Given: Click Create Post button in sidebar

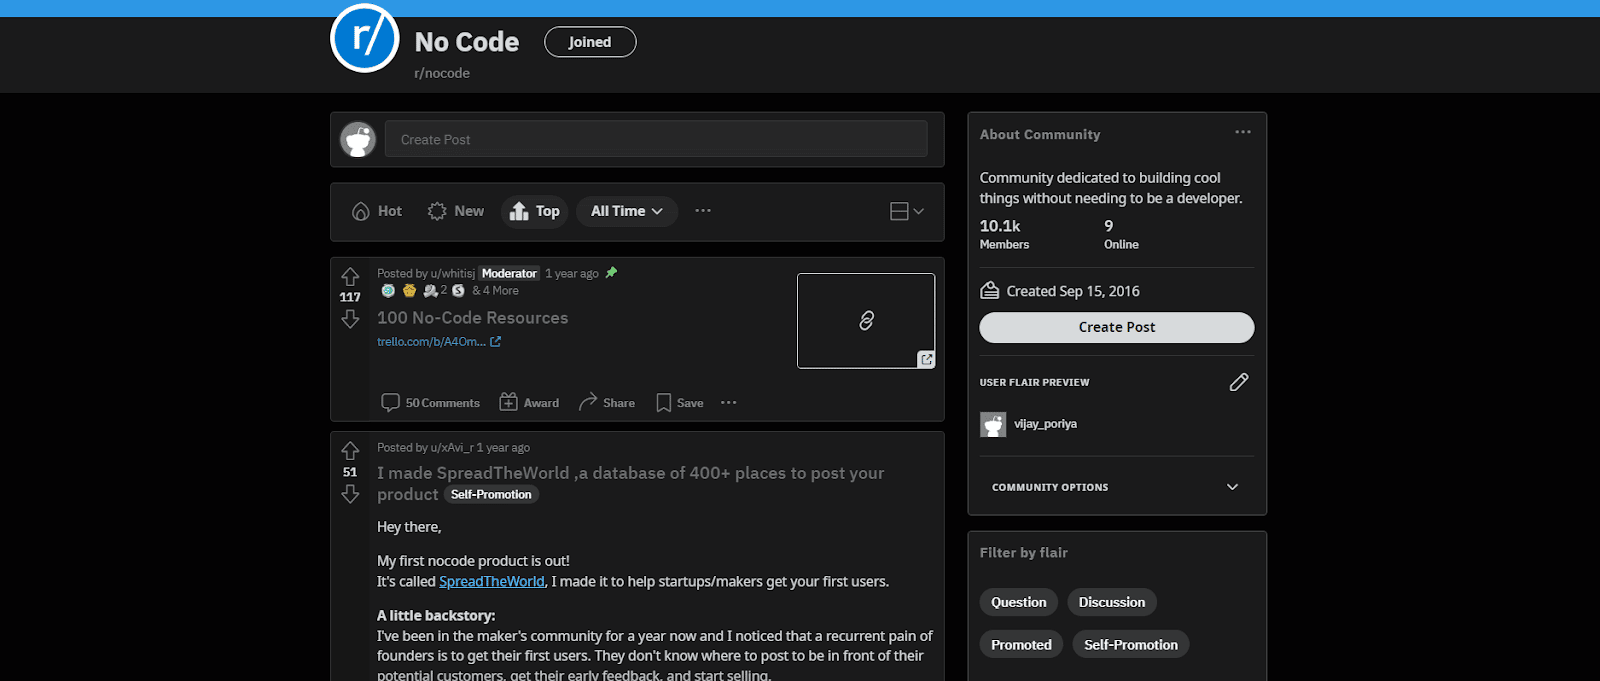Looking at the screenshot, I should click(1117, 327).
